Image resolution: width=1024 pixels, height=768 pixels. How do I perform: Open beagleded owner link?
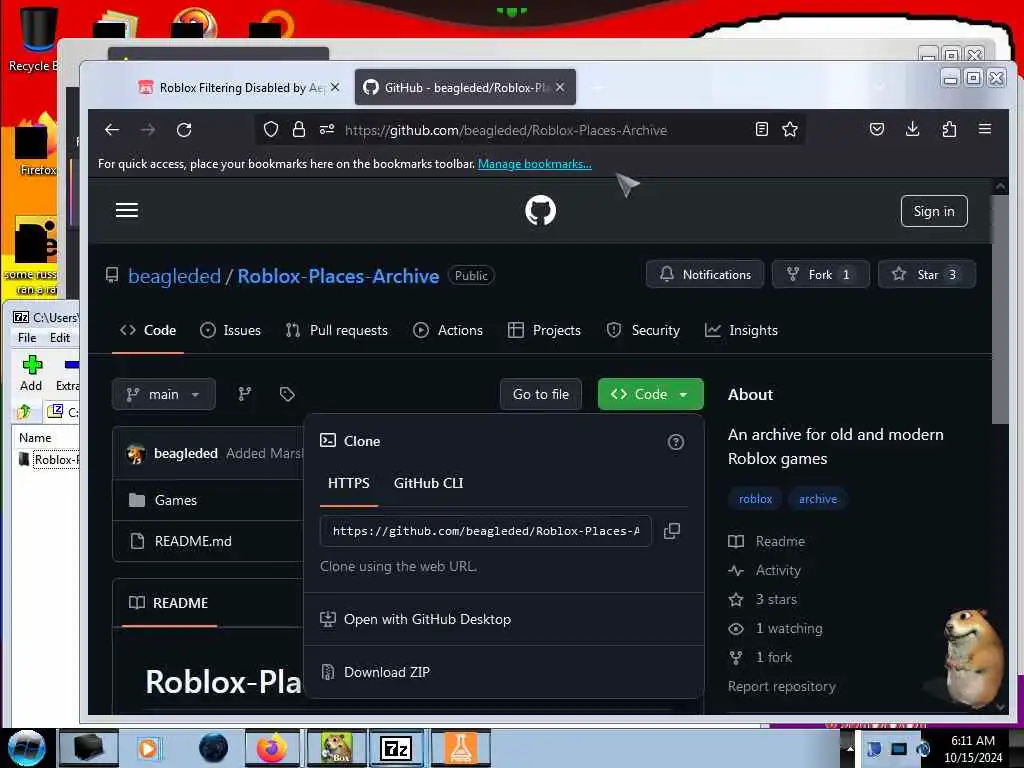[x=174, y=276]
